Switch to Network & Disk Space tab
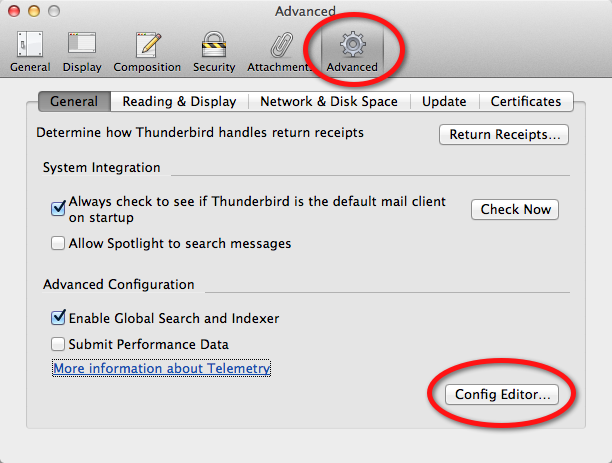The width and height of the screenshot is (612, 463). (x=329, y=102)
